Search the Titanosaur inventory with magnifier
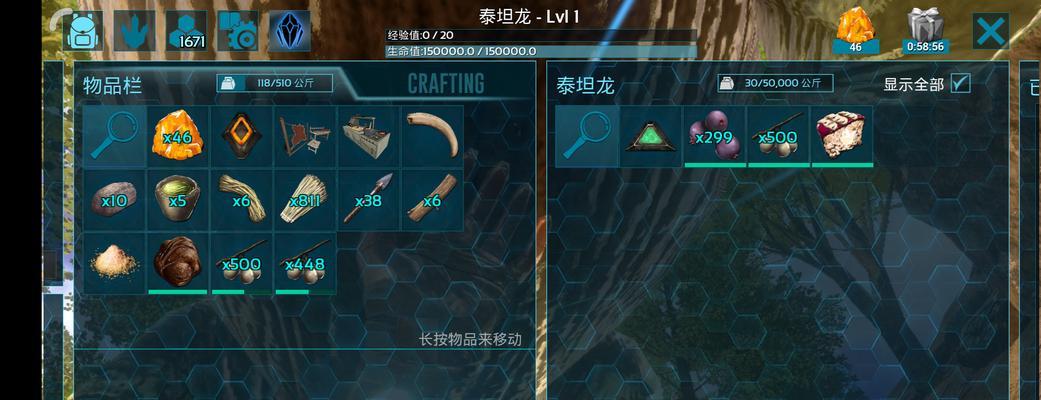This screenshot has height=400, width=1041. (587, 136)
